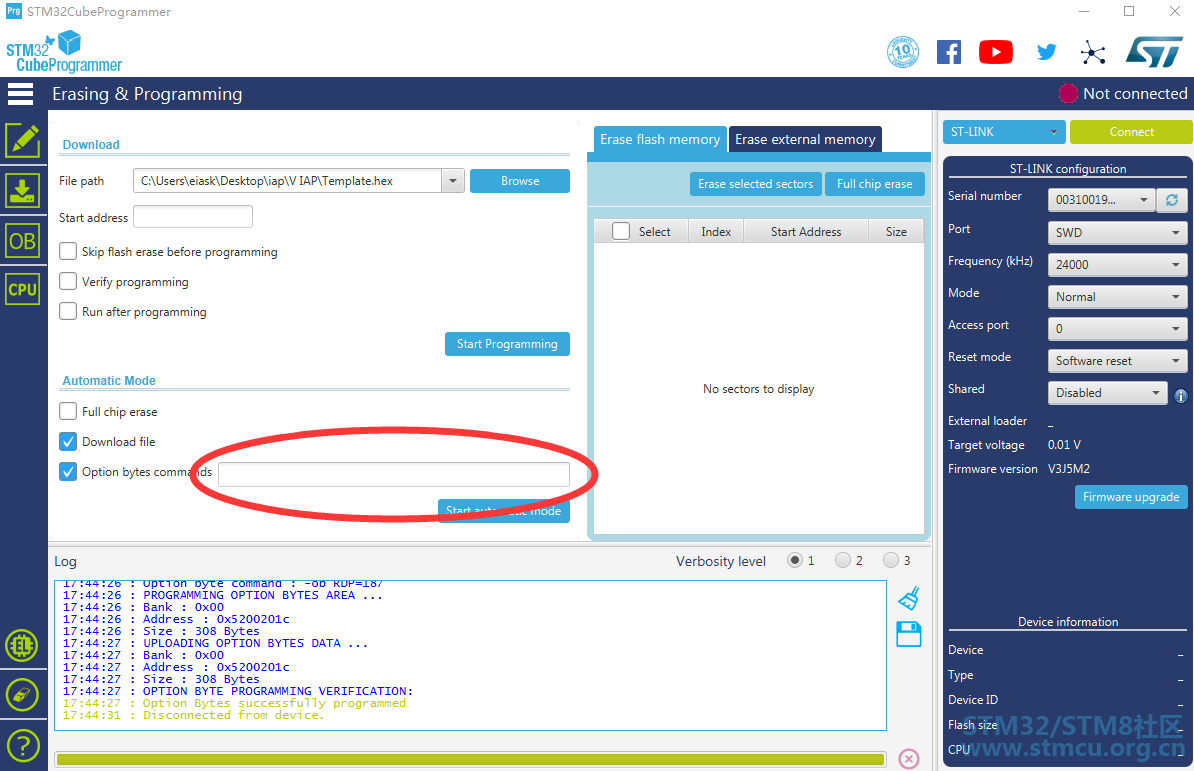This screenshot has width=1194, height=771.
Task: Open Erasing & Programming download icon
Action: coord(23,190)
